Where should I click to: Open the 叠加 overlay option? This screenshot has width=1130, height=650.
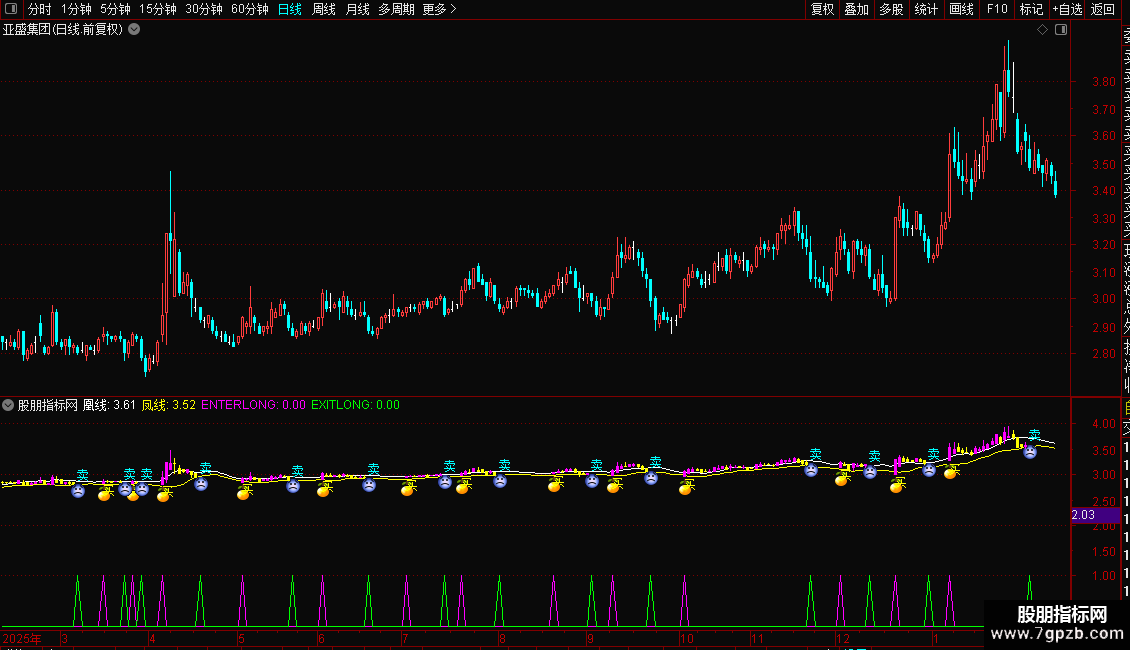click(856, 9)
